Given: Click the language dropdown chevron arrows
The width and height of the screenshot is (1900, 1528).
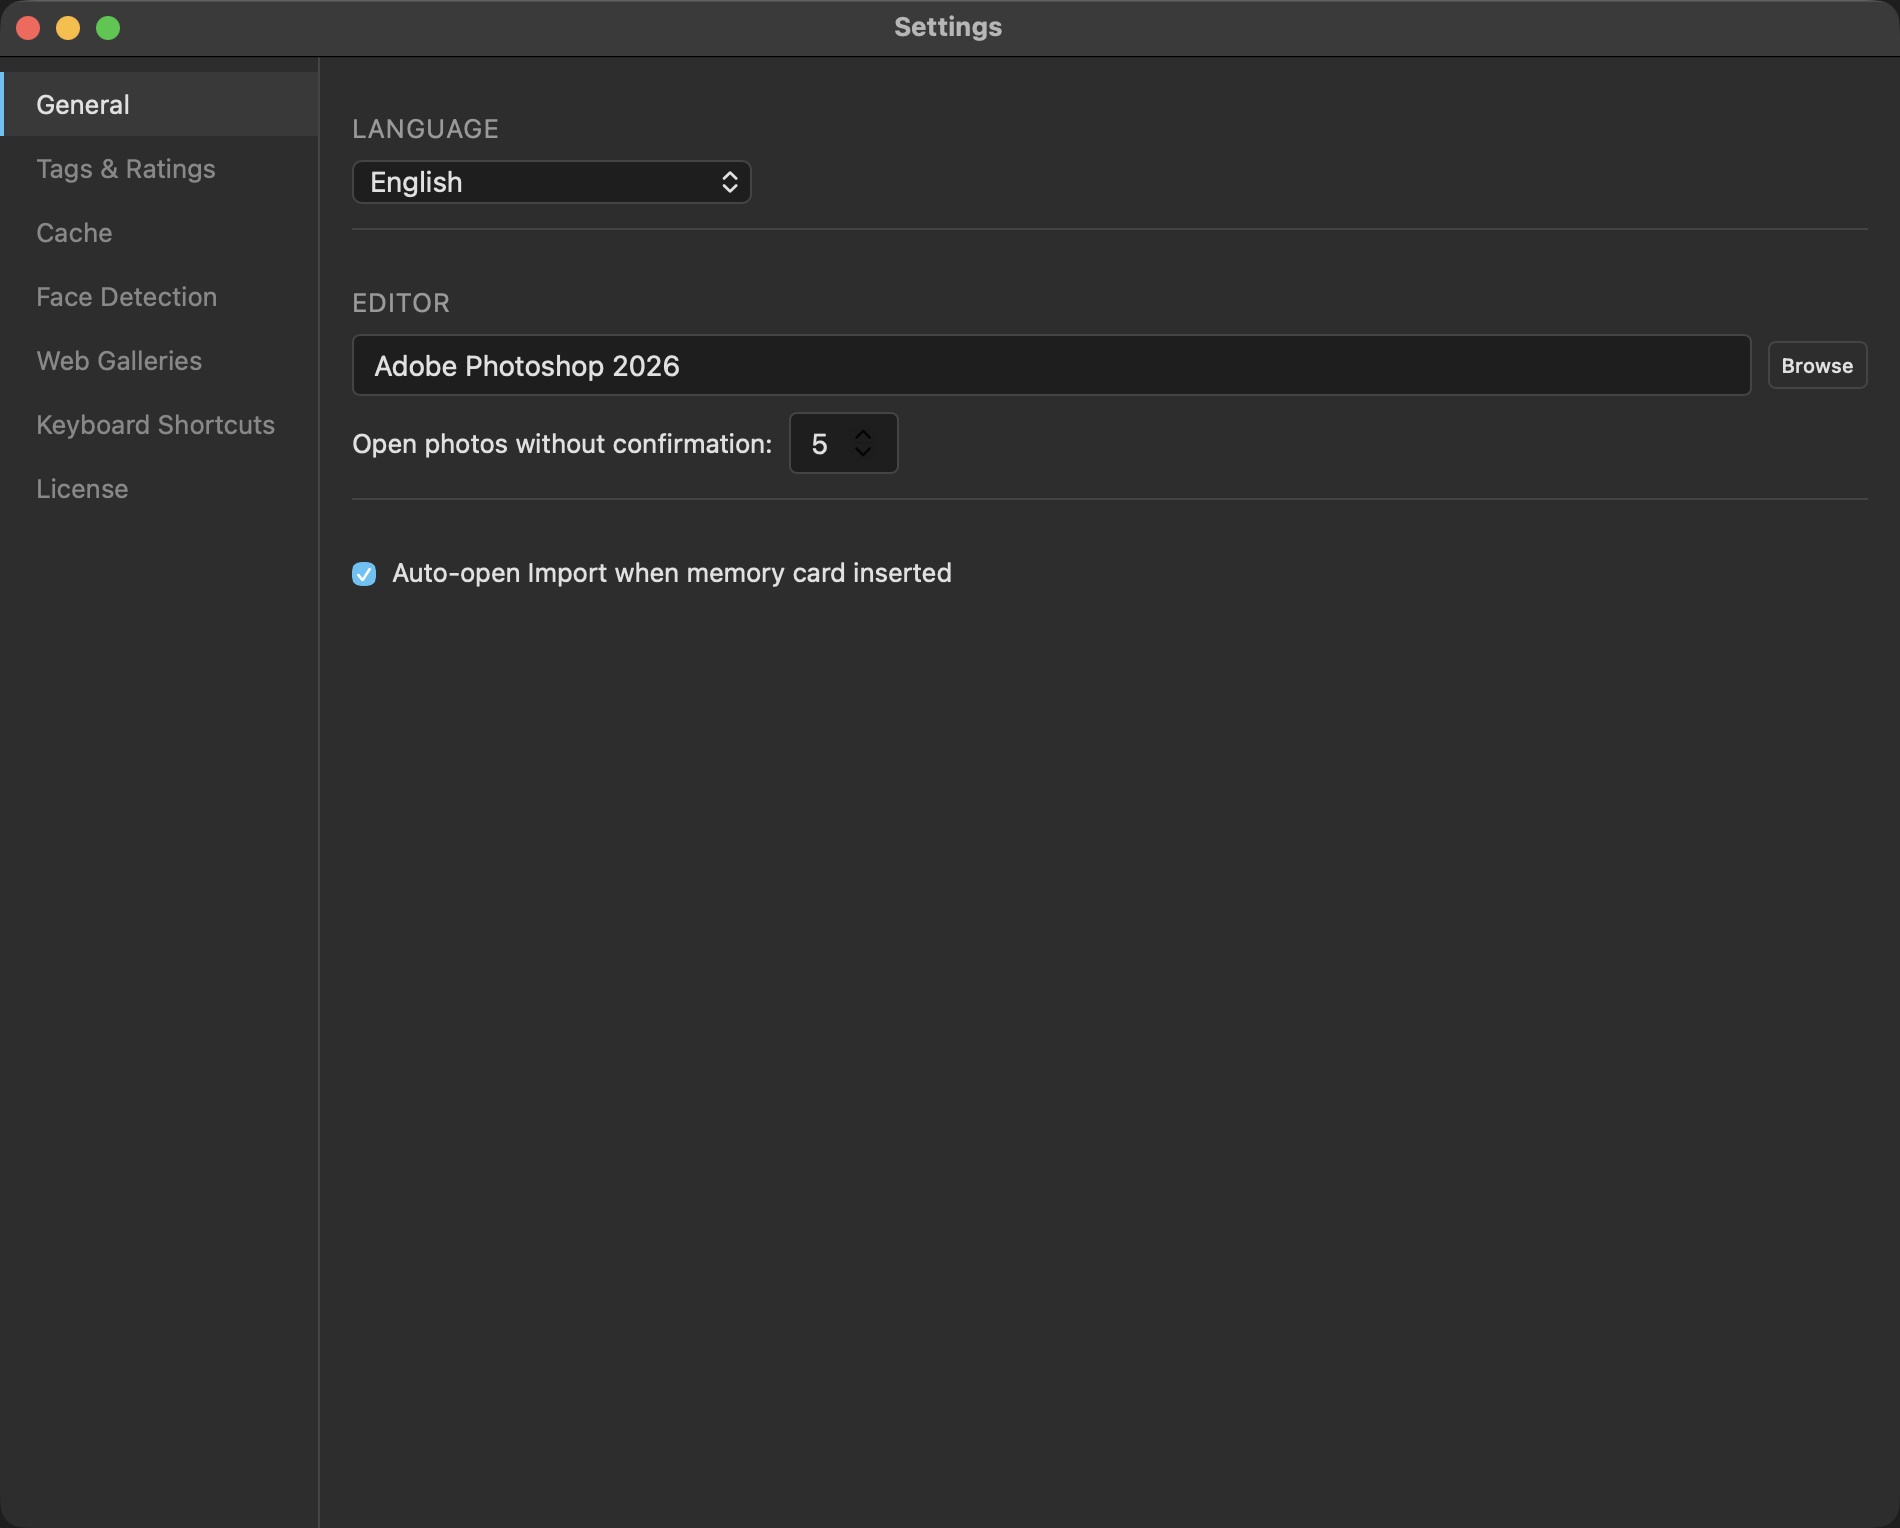Looking at the screenshot, I should [730, 182].
